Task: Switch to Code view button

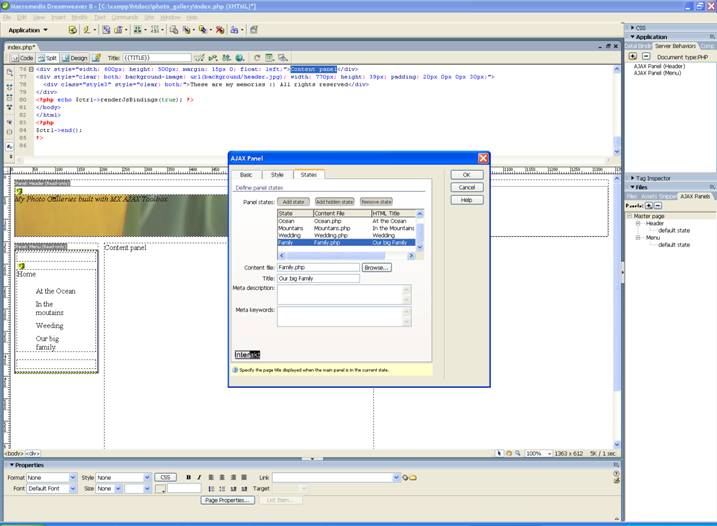Action: pyautogui.click(x=23, y=58)
